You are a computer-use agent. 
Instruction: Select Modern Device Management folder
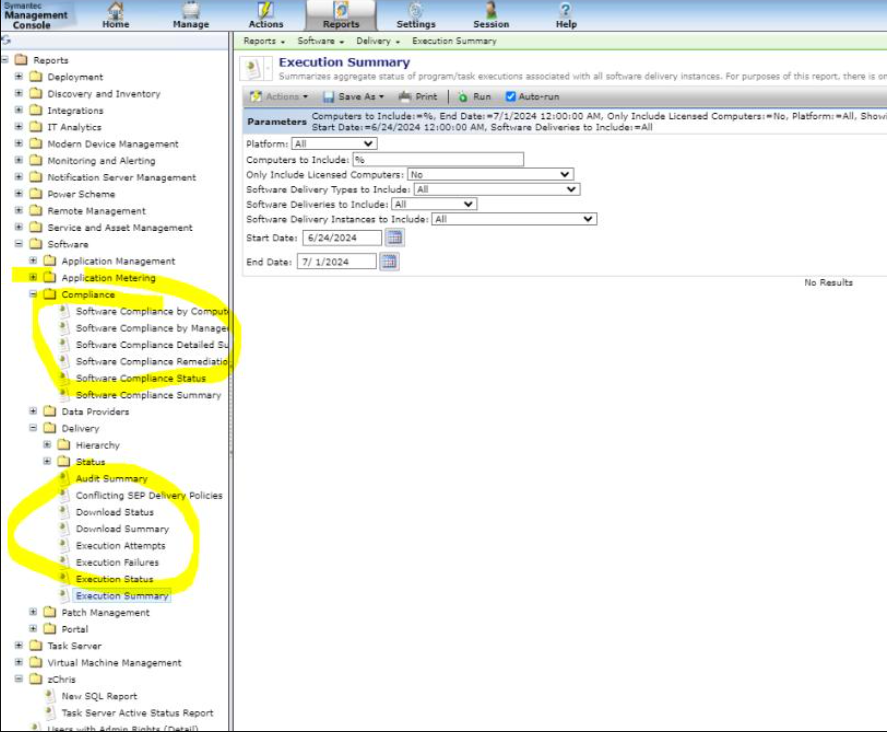(113, 144)
